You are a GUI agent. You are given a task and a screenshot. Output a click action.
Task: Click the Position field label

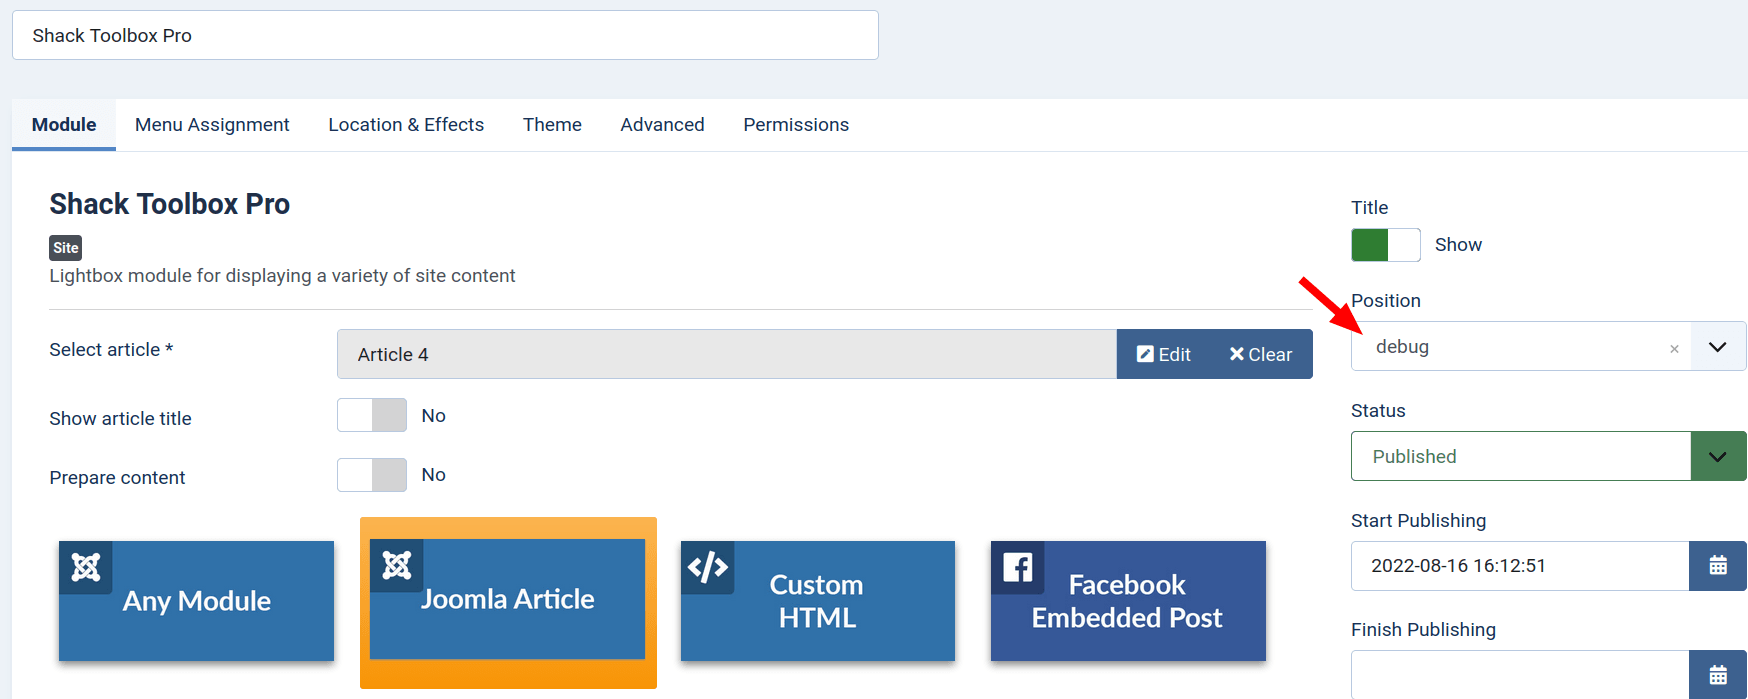point(1386,301)
